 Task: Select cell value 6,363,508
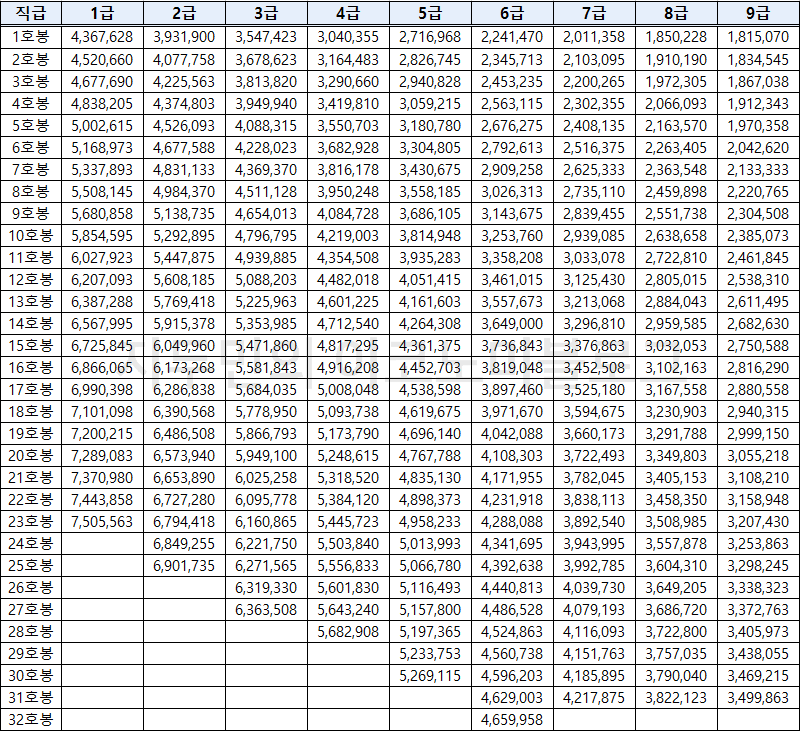click(x=266, y=610)
